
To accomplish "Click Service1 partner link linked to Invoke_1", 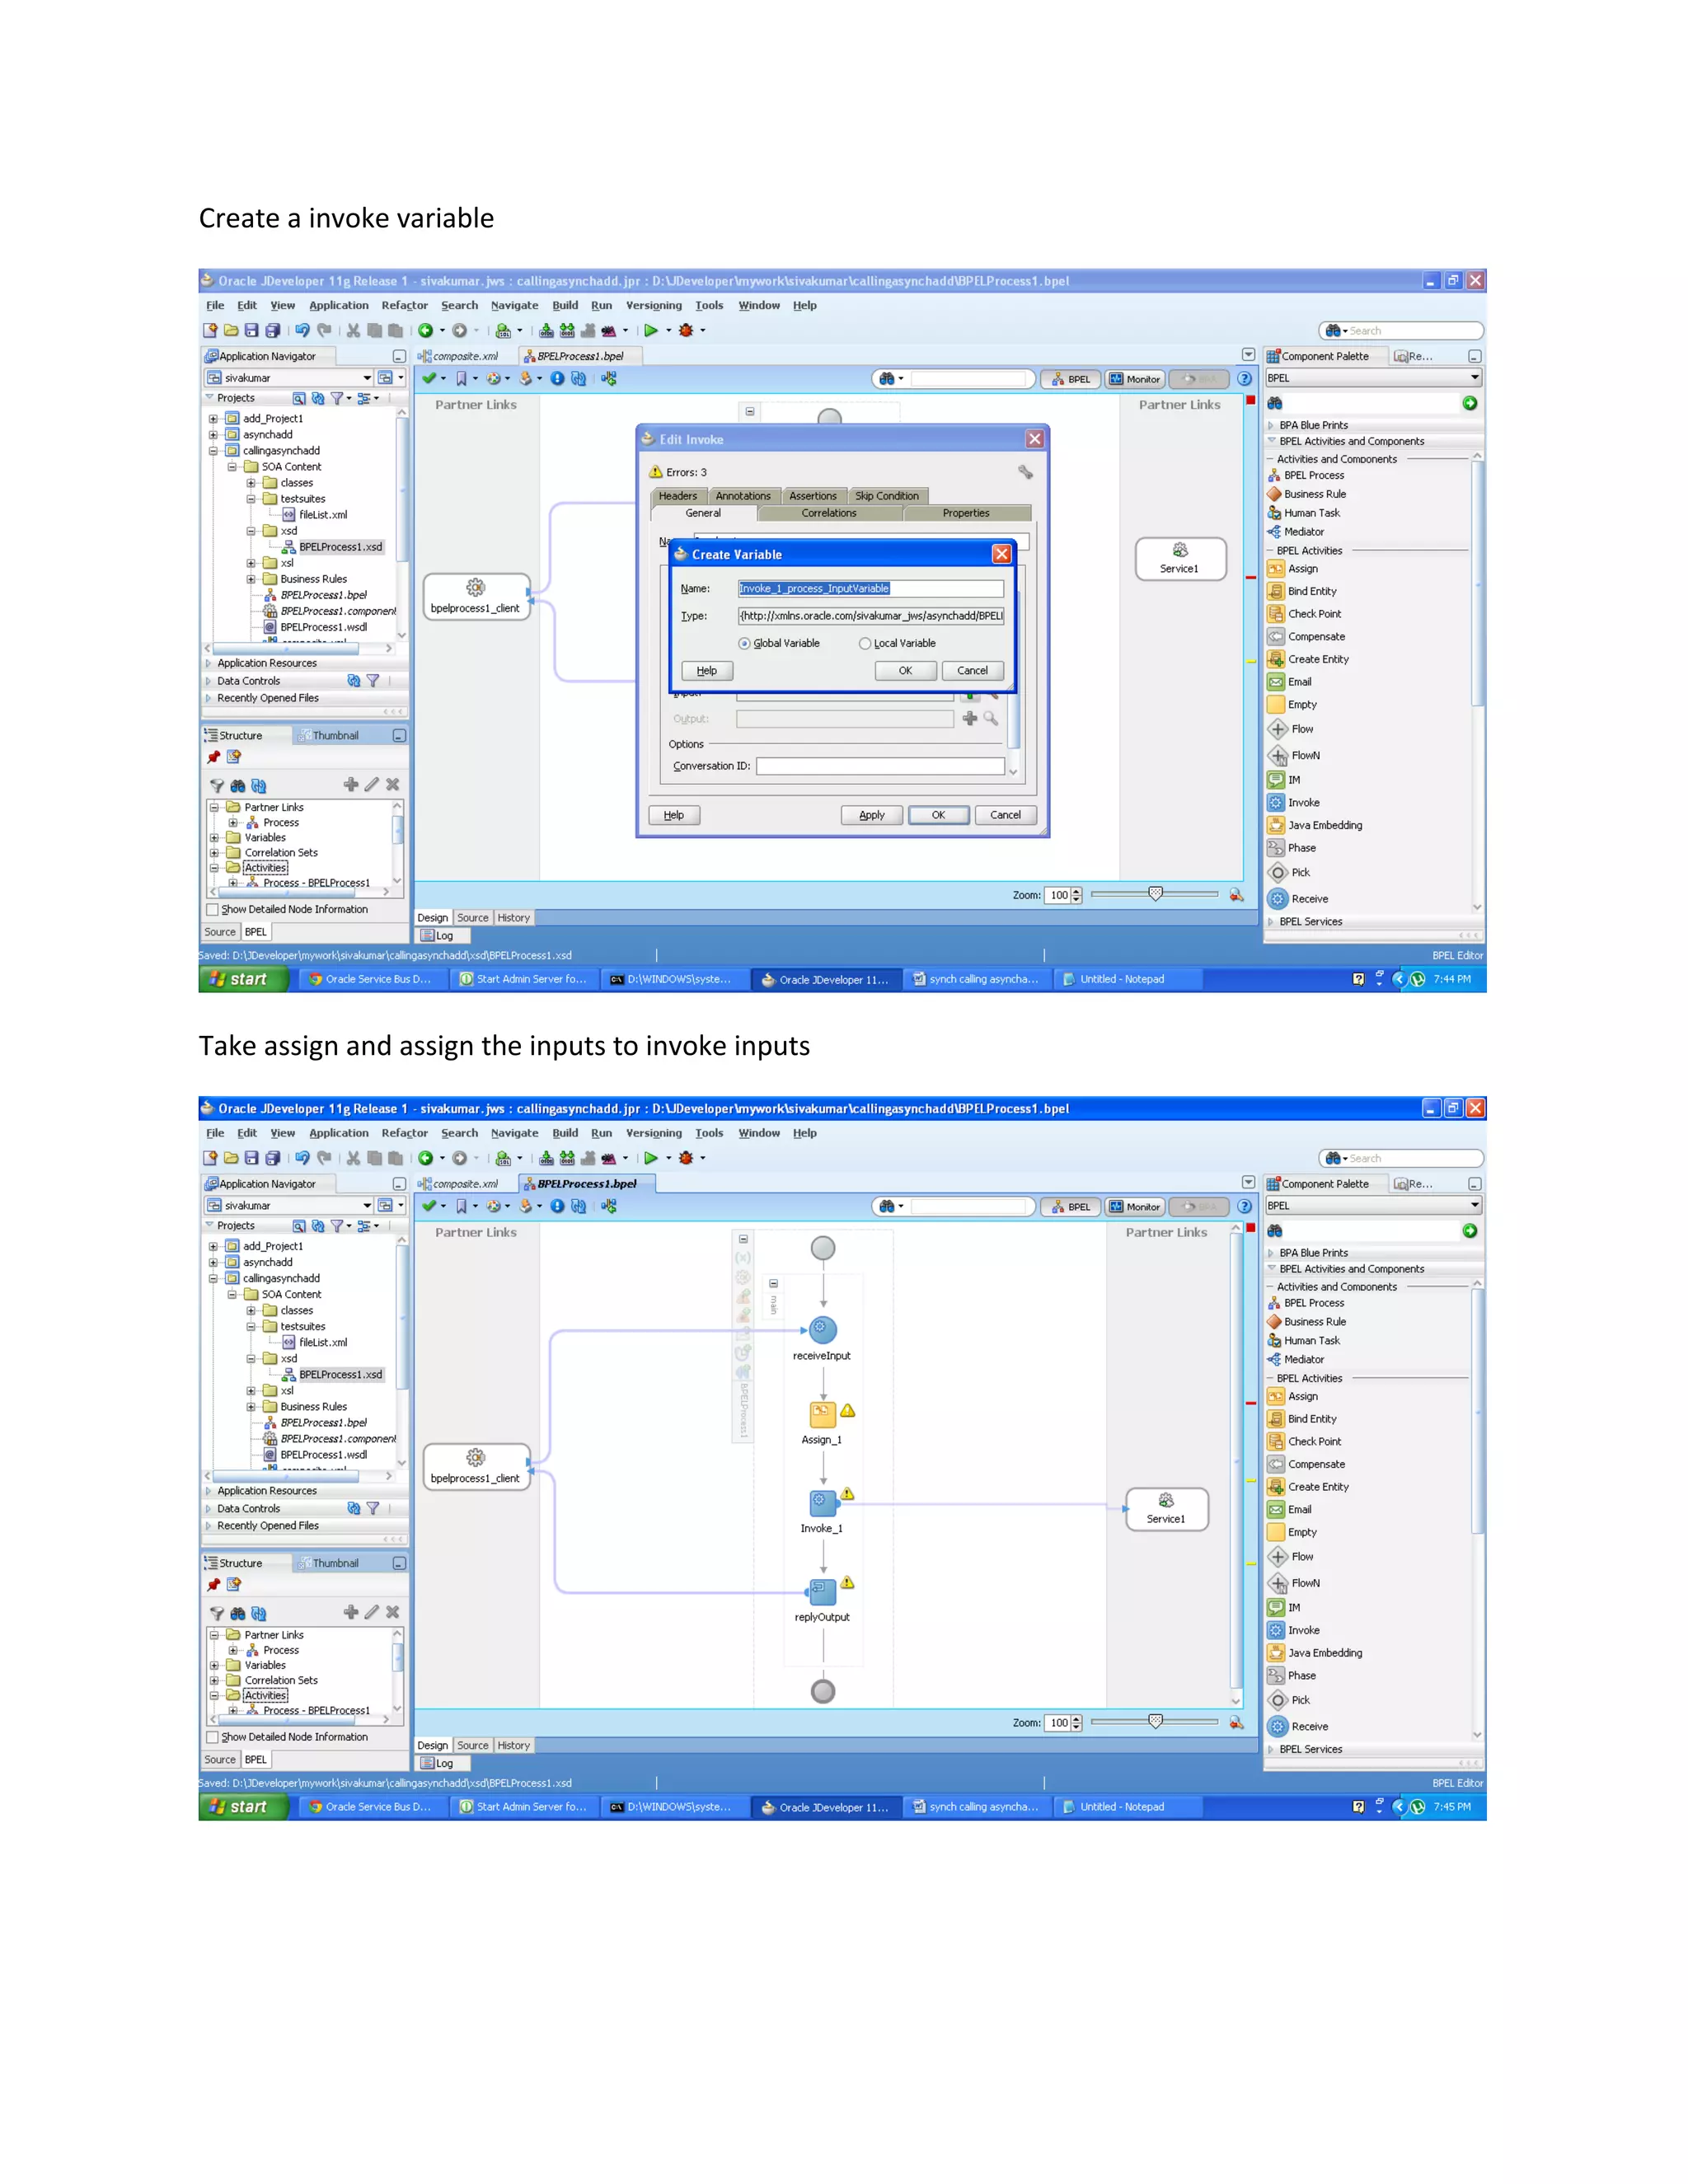I will (x=1166, y=1509).
